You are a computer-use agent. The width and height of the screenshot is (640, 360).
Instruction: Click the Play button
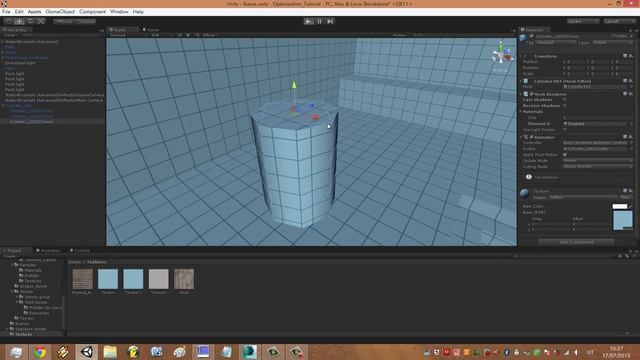(309, 21)
